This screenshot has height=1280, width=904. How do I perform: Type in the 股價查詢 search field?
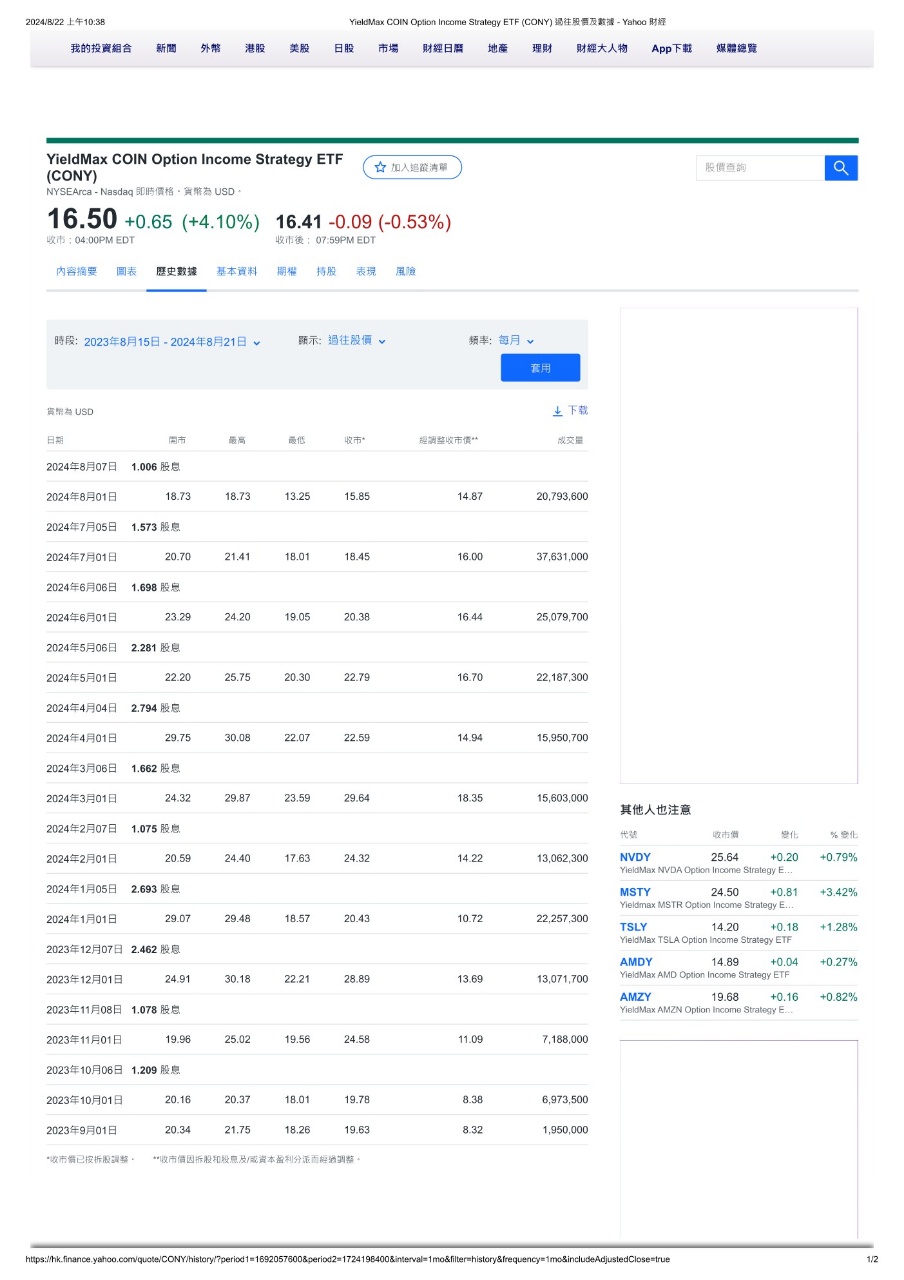click(759, 168)
